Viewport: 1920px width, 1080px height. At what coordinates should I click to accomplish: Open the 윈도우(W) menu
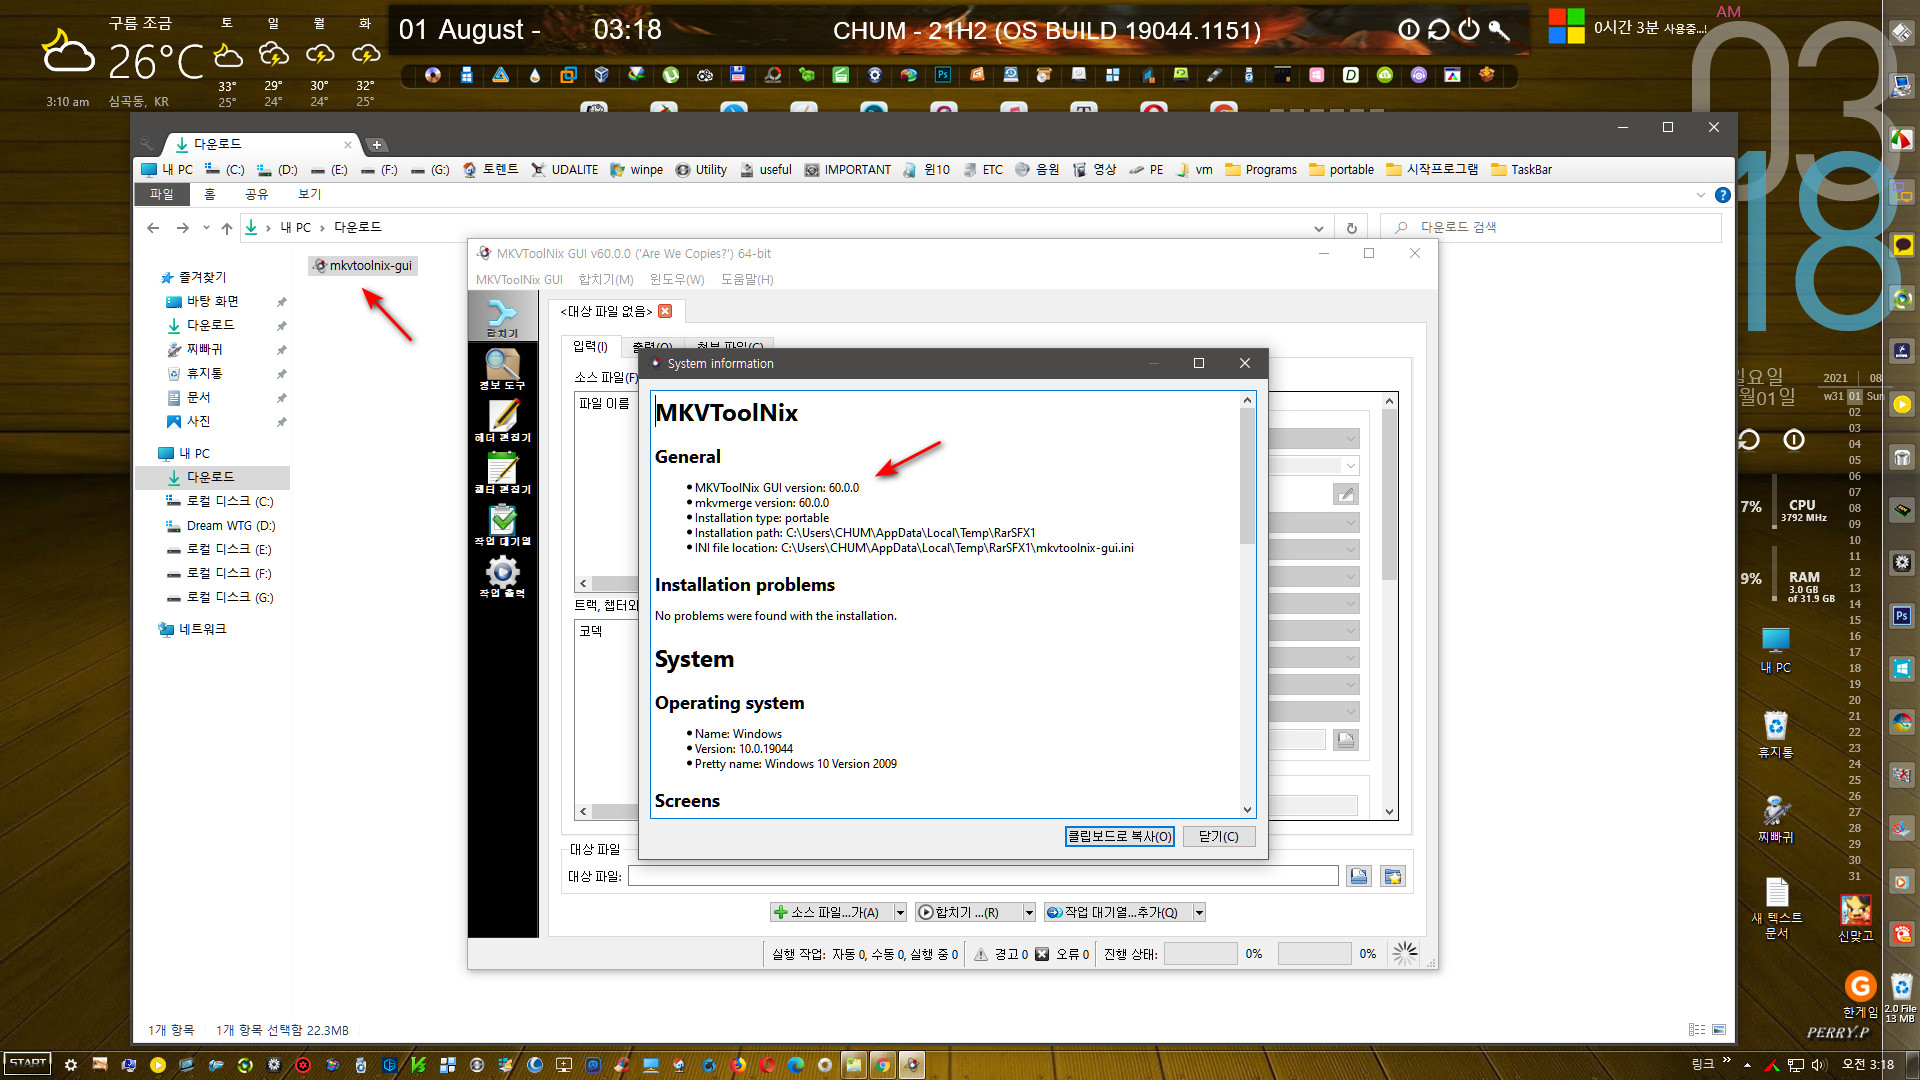[677, 279]
